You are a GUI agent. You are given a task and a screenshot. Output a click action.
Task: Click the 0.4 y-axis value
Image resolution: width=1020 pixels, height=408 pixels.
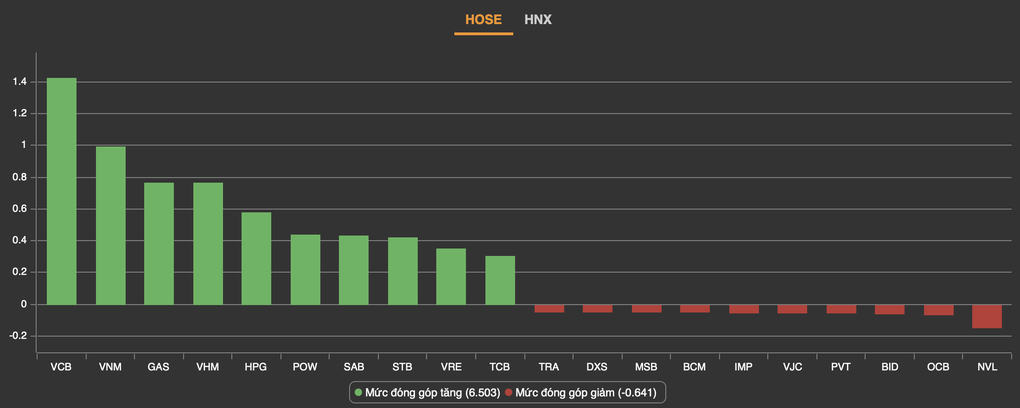[x=19, y=241]
